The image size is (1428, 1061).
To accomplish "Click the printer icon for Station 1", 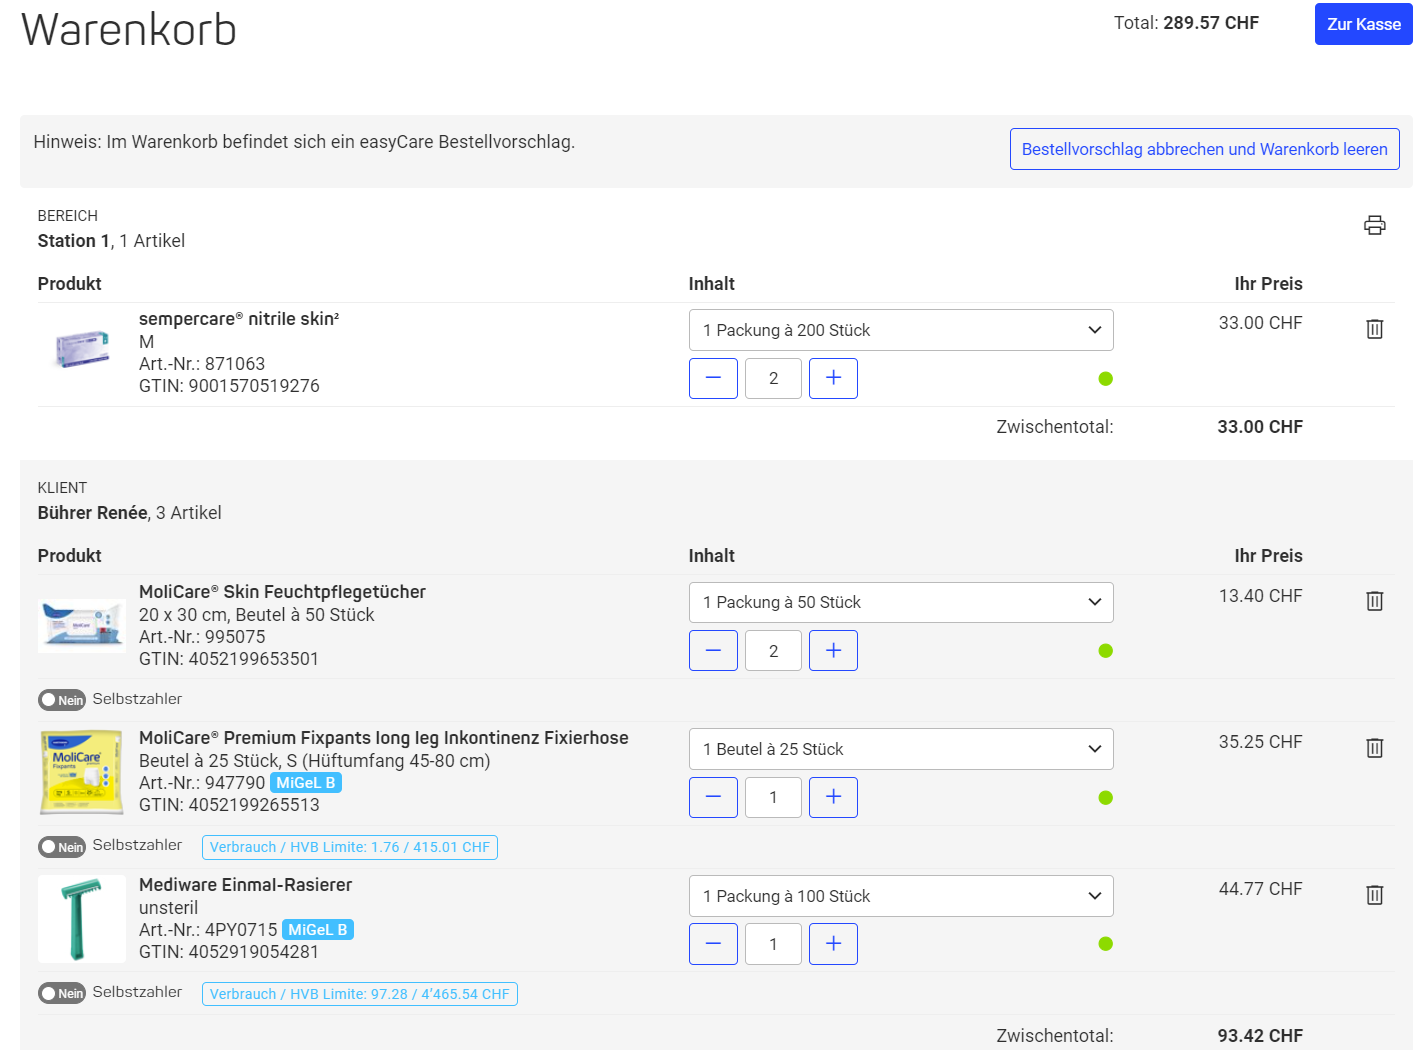I will 1375,225.
